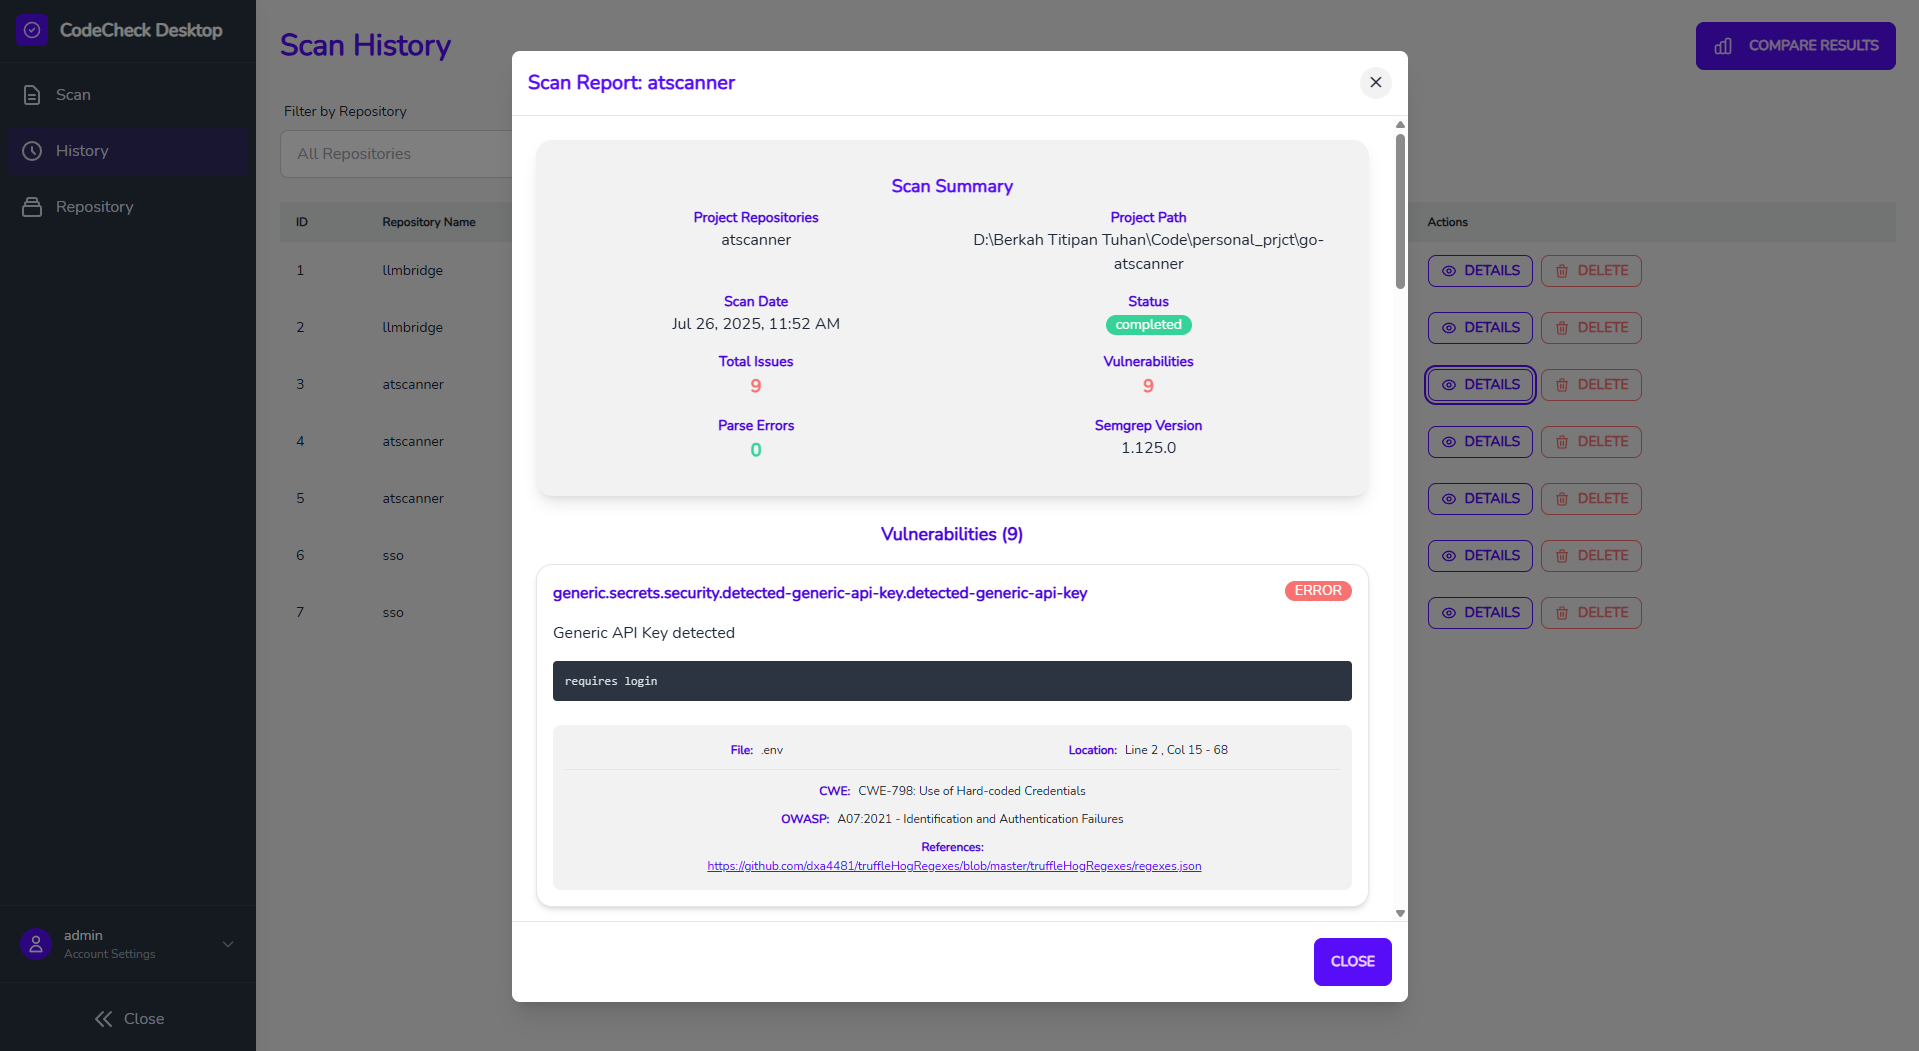Click DELETE for row 7 sso
1919x1051 pixels.
click(1591, 613)
